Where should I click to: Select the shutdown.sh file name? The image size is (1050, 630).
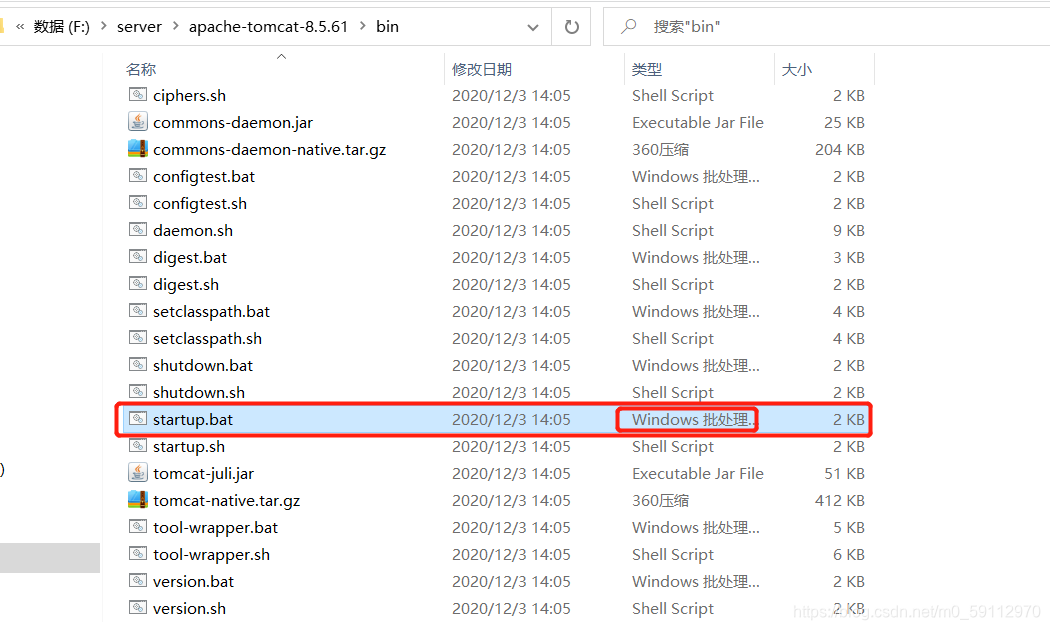pyautogui.click(x=199, y=392)
